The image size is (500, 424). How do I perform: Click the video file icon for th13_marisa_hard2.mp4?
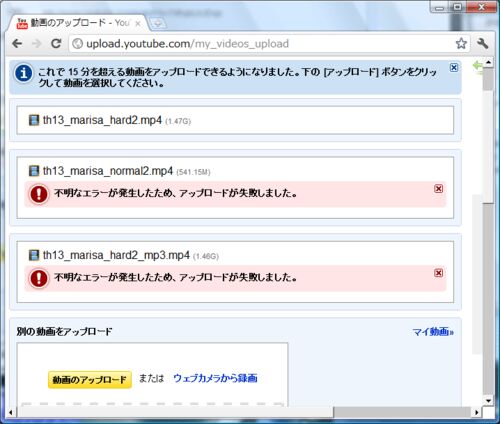coord(34,120)
